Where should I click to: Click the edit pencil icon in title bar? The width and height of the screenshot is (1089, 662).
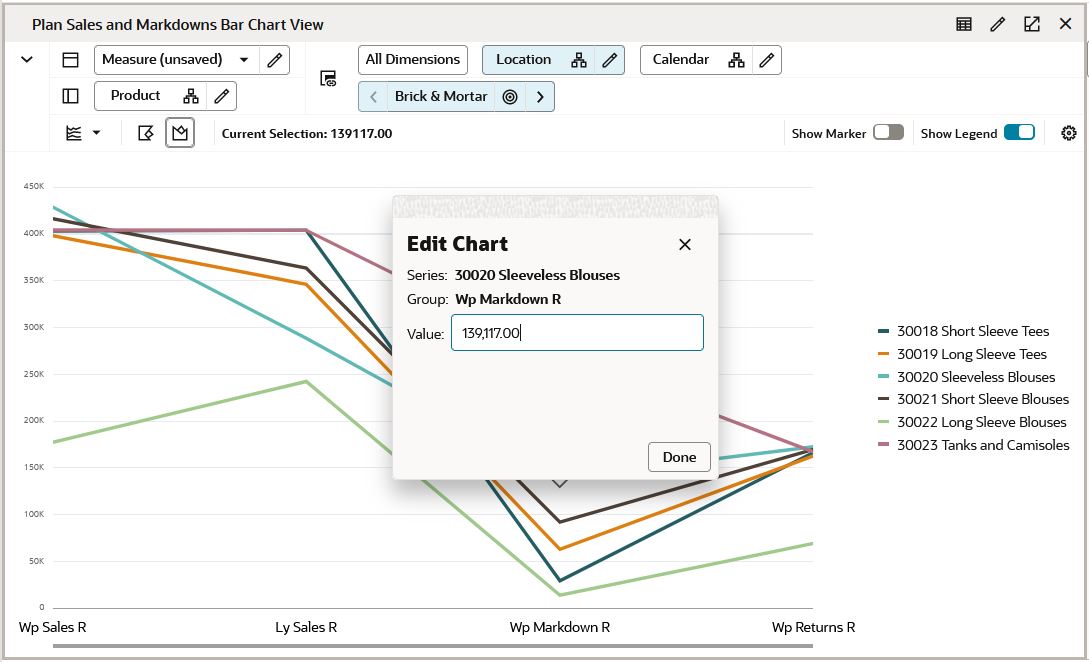pos(997,23)
